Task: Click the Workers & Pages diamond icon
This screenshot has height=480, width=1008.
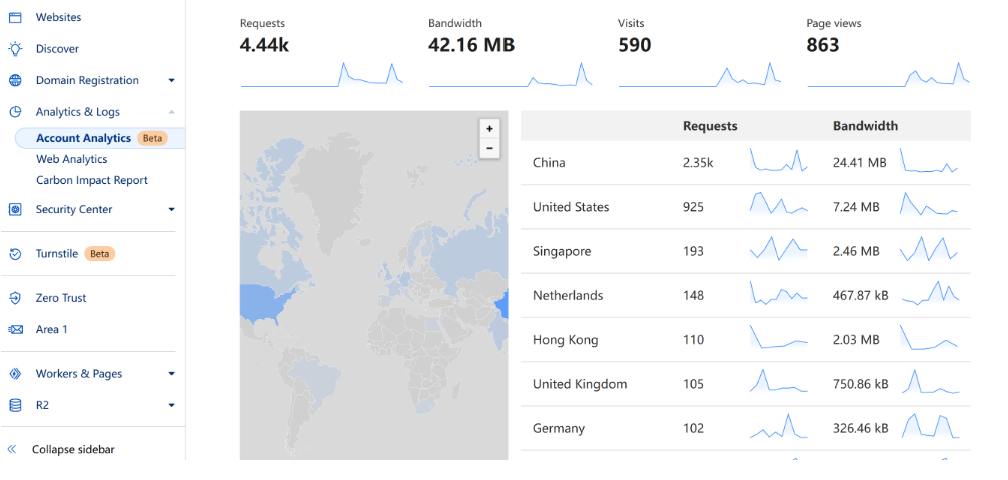Action: coord(15,374)
